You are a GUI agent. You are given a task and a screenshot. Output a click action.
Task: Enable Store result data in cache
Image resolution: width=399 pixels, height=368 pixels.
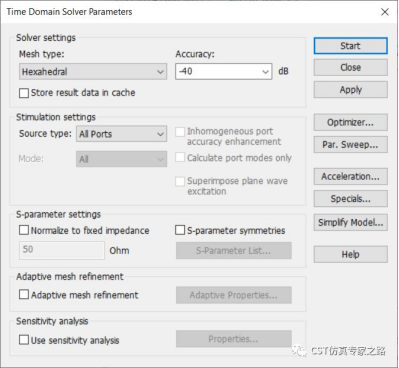click(24, 93)
